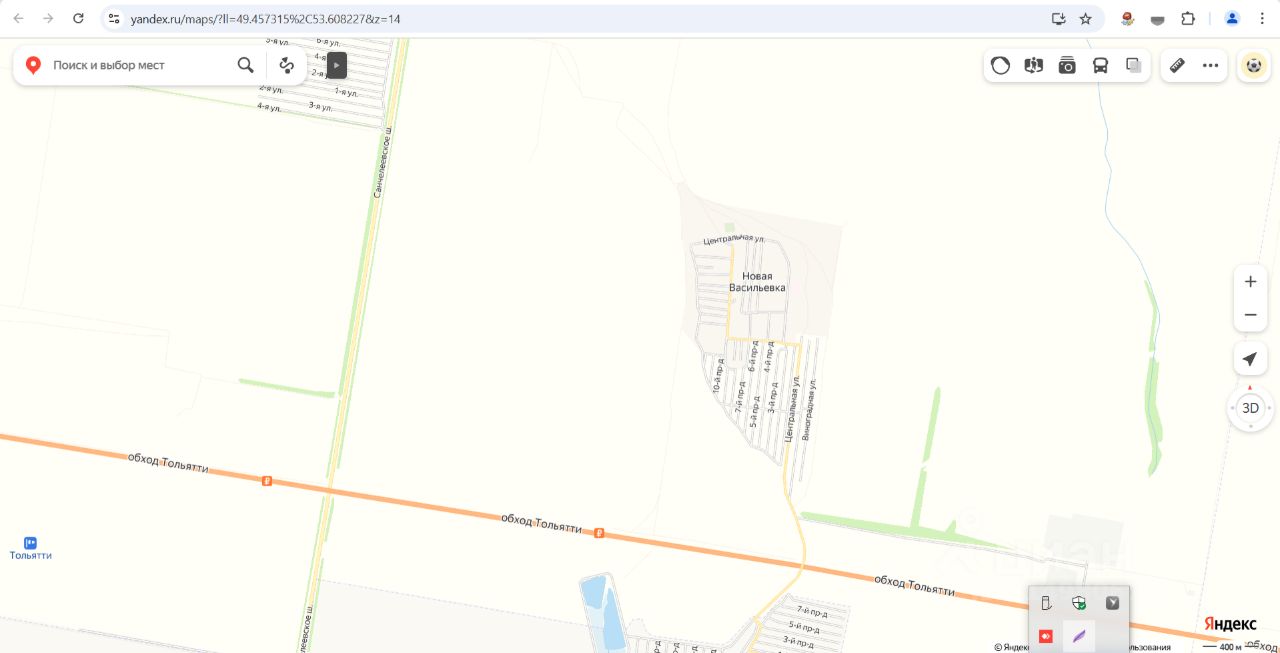
Task: Go back in browser history
Action: [x=18, y=18]
